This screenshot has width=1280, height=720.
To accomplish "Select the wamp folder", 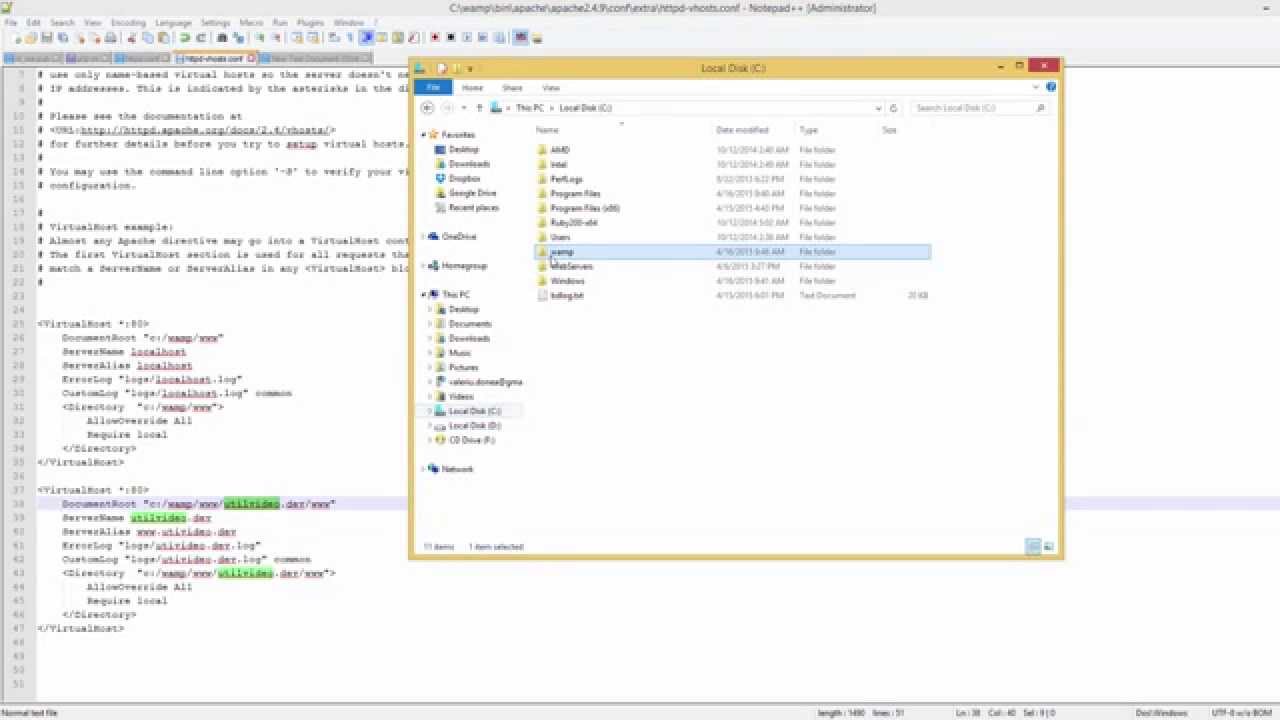I will click(x=732, y=252).
